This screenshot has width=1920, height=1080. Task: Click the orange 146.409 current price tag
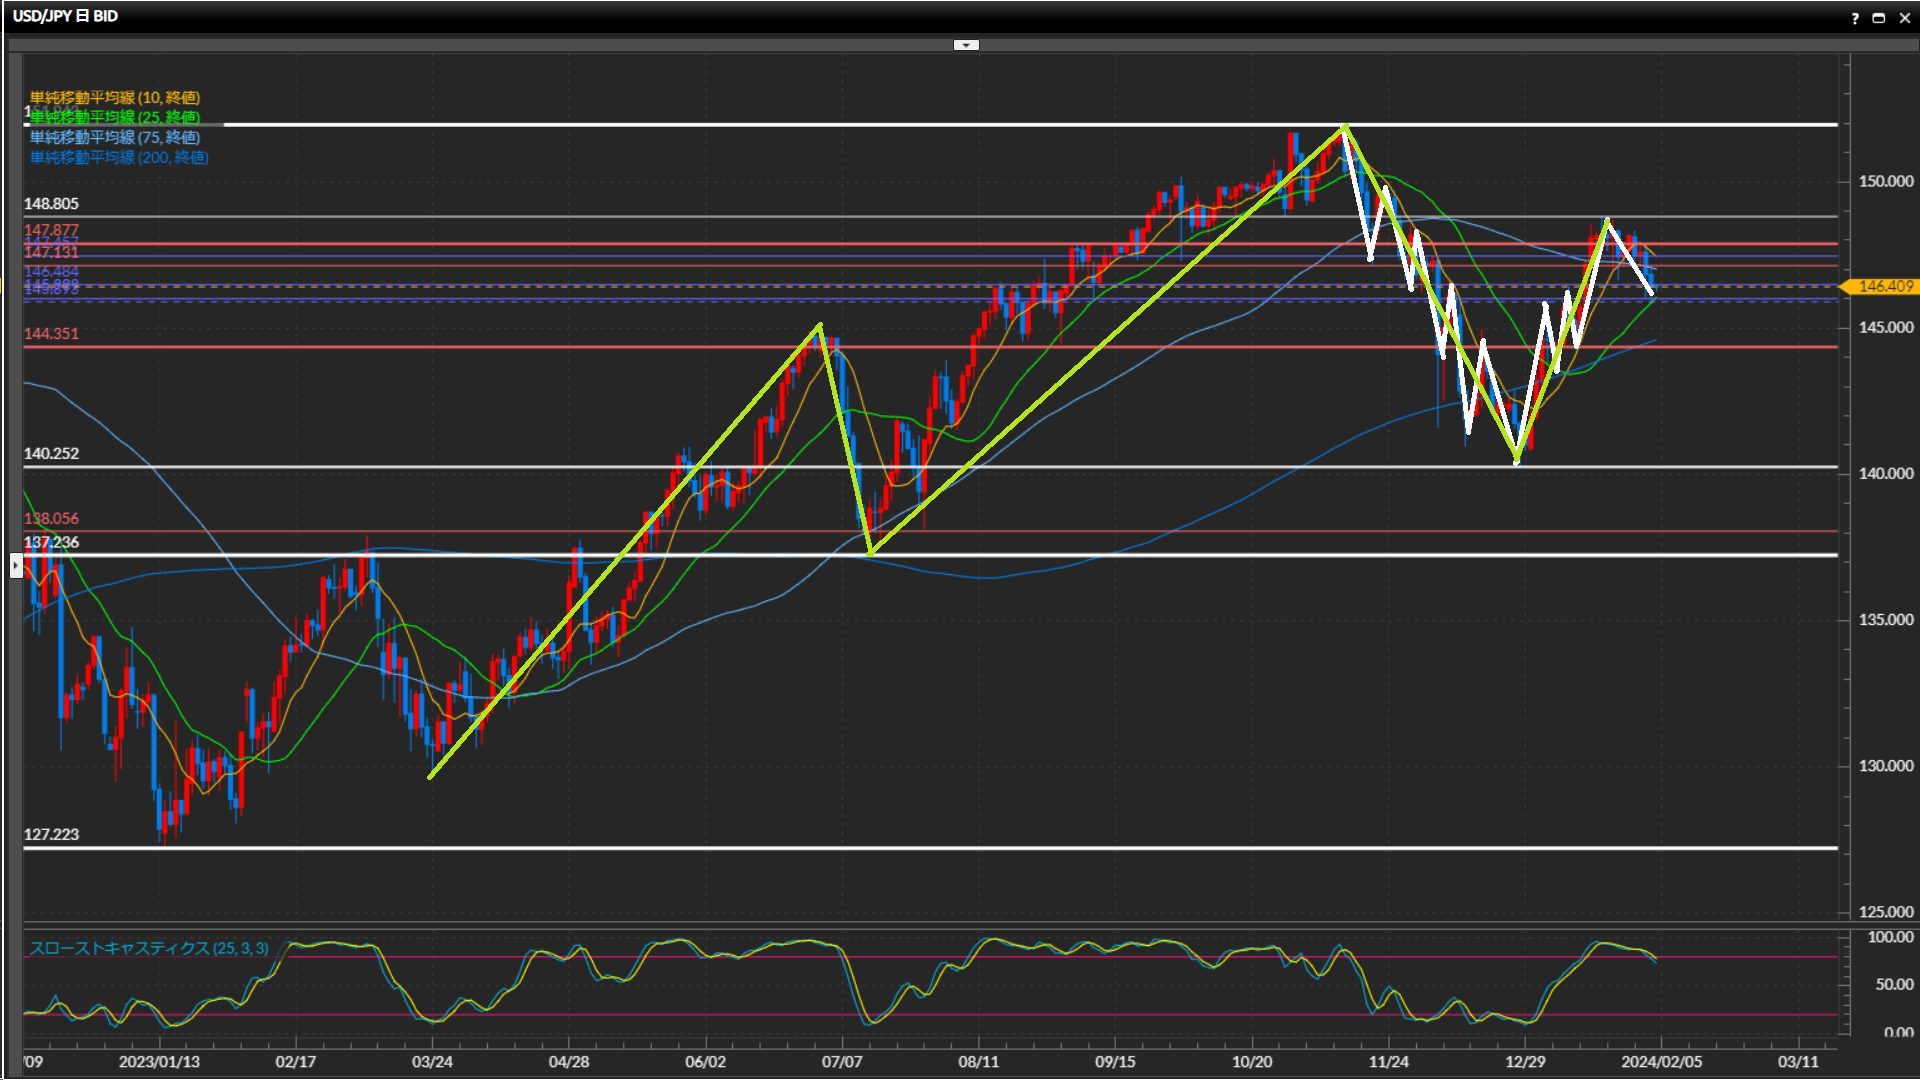(x=1884, y=286)
